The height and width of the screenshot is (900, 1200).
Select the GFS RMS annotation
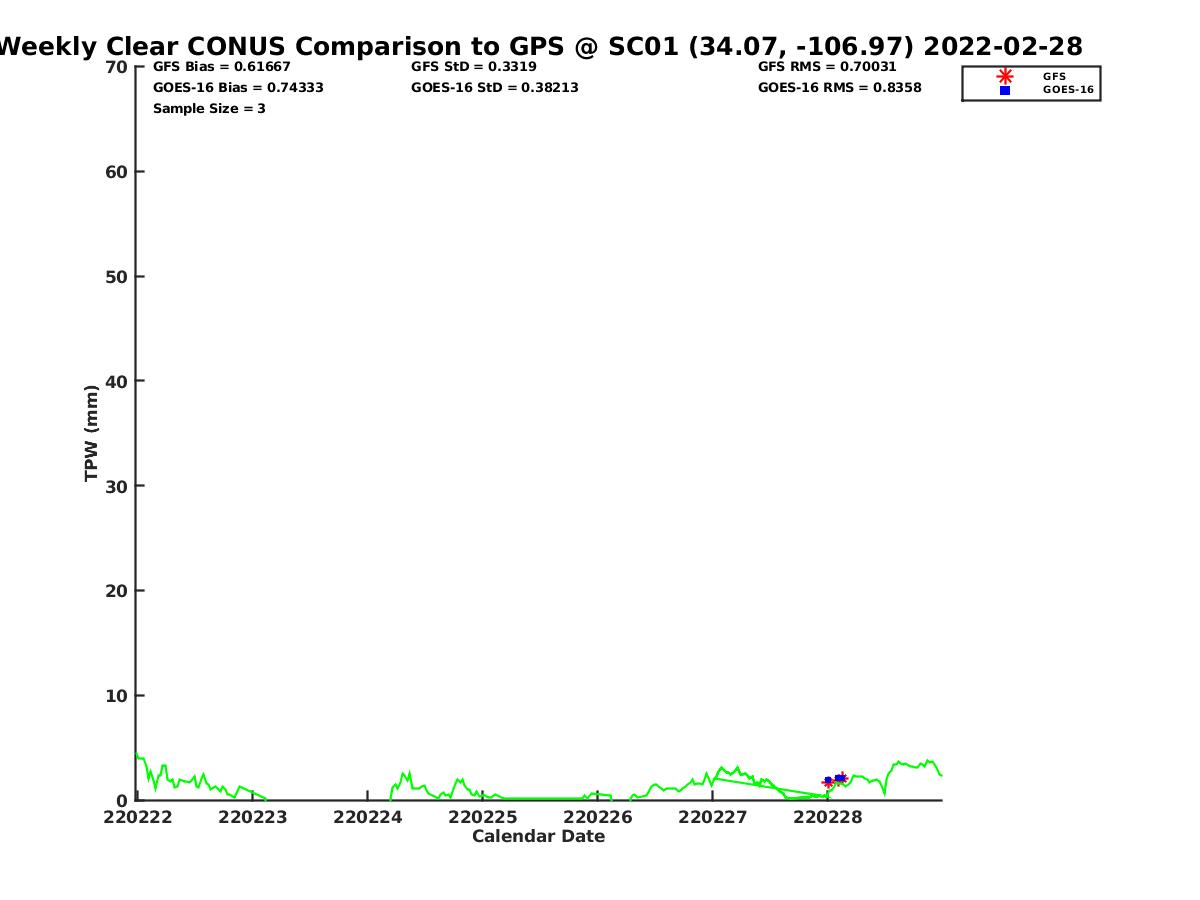click(826, 67)
